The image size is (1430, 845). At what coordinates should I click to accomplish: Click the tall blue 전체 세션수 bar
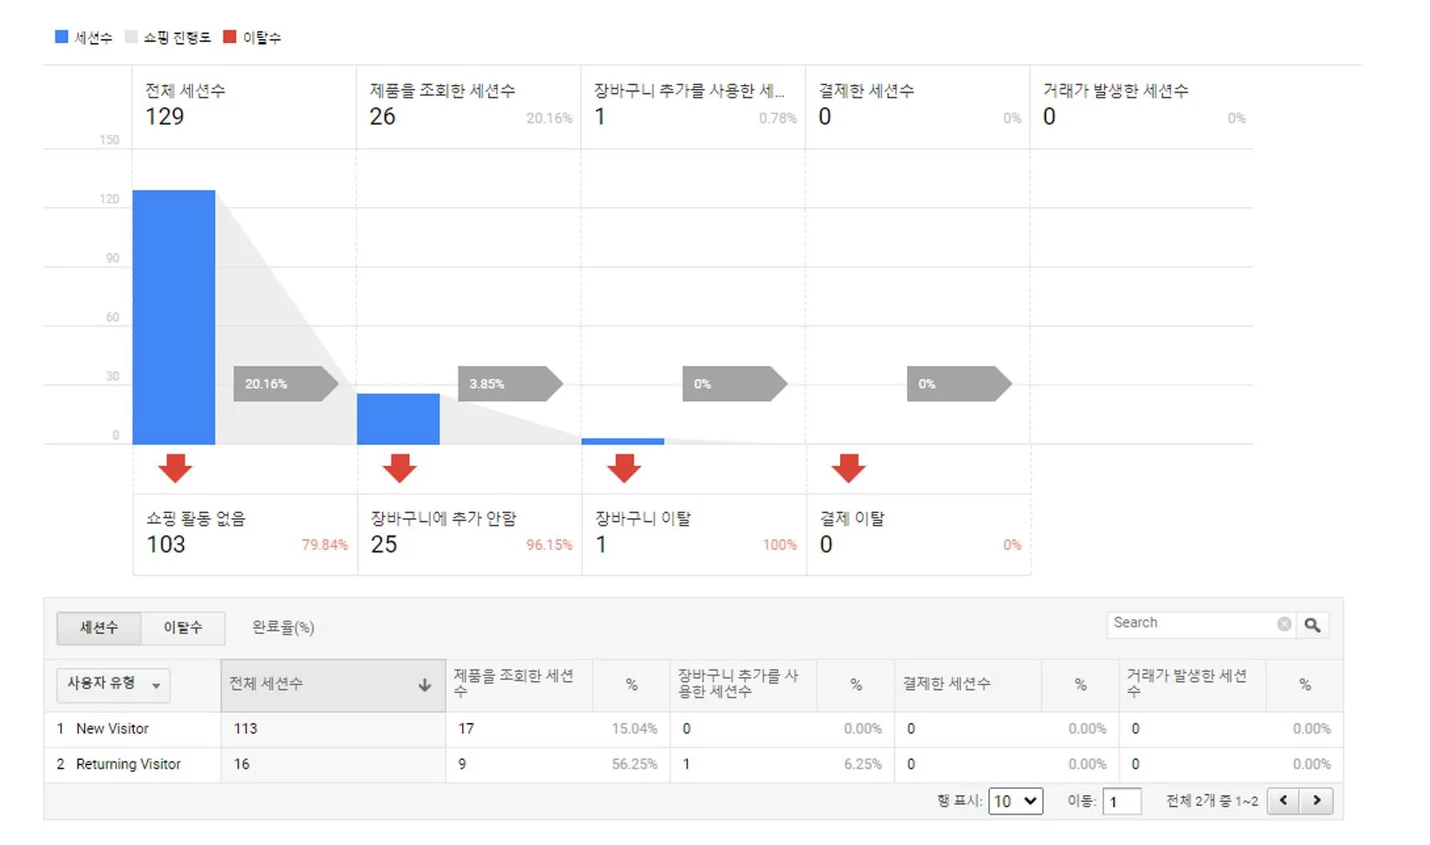point(174,317)
